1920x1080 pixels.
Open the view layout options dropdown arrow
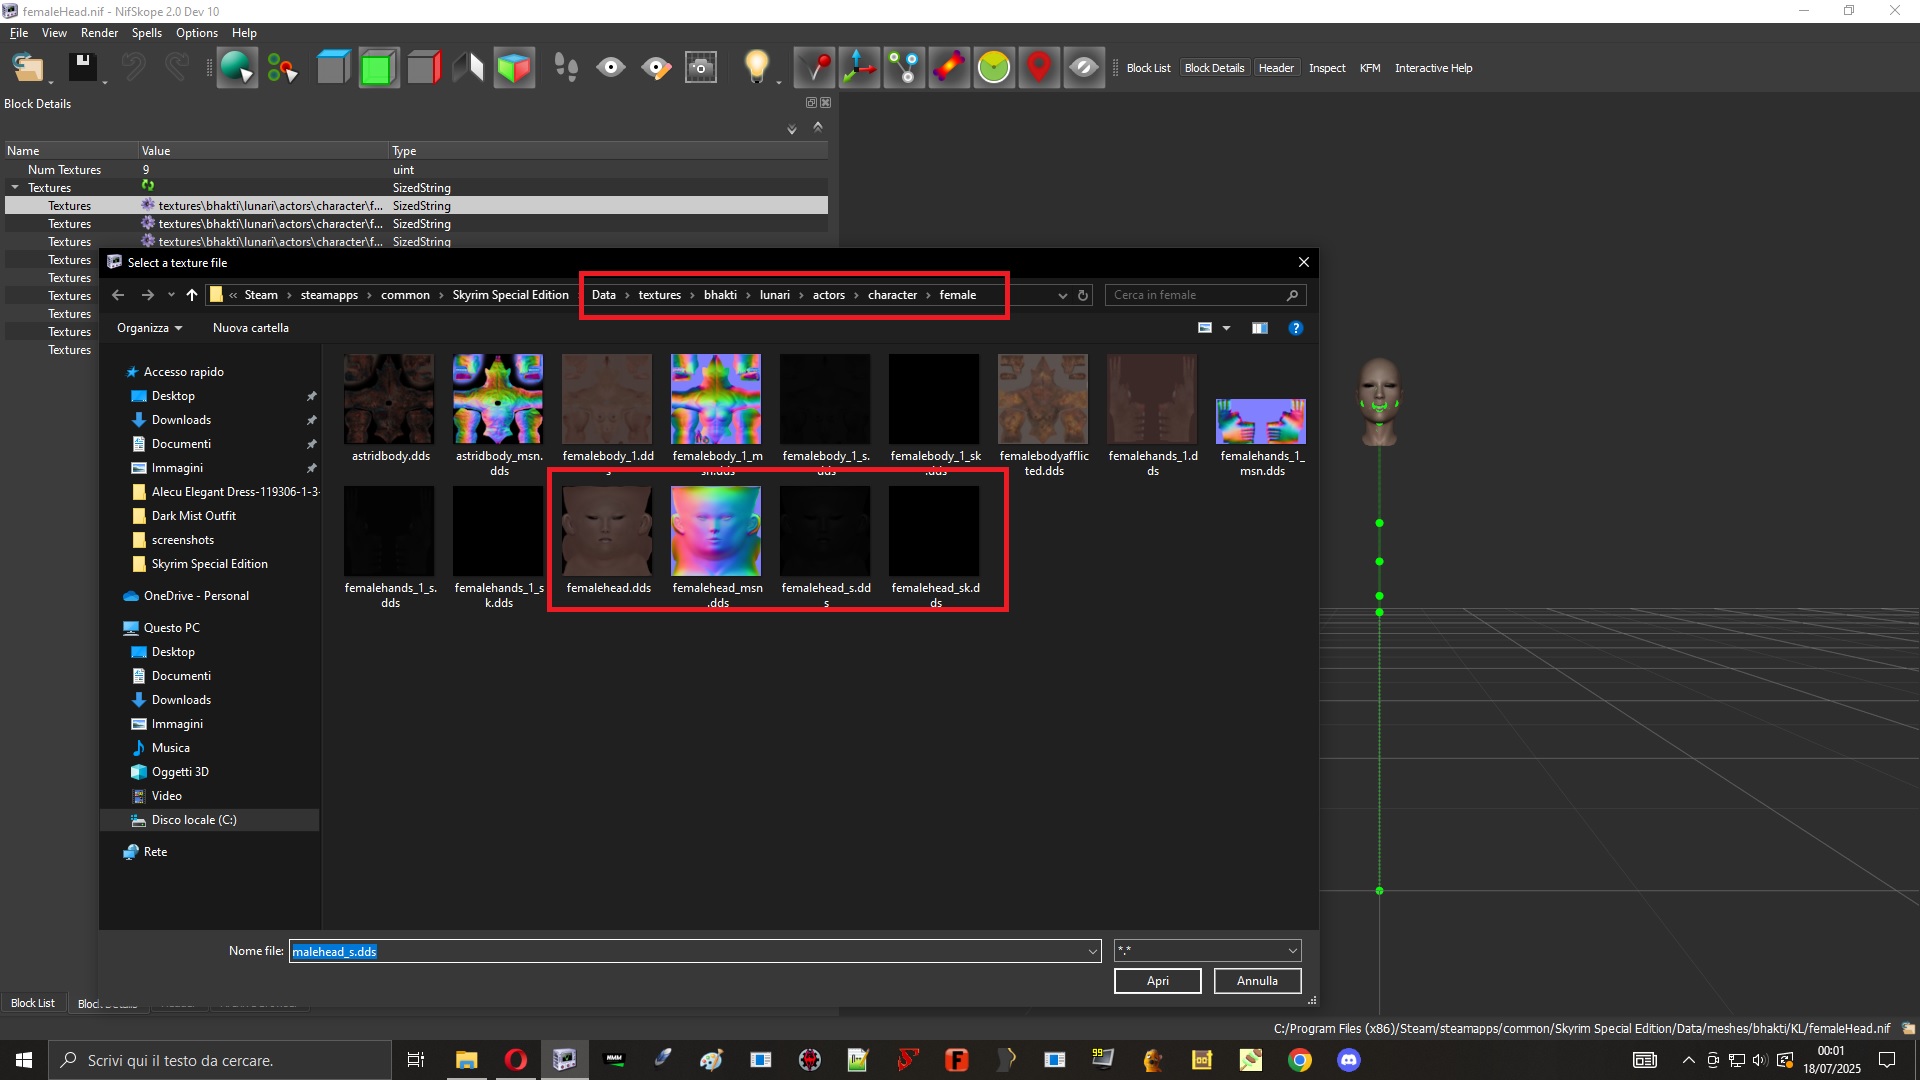1226,328
